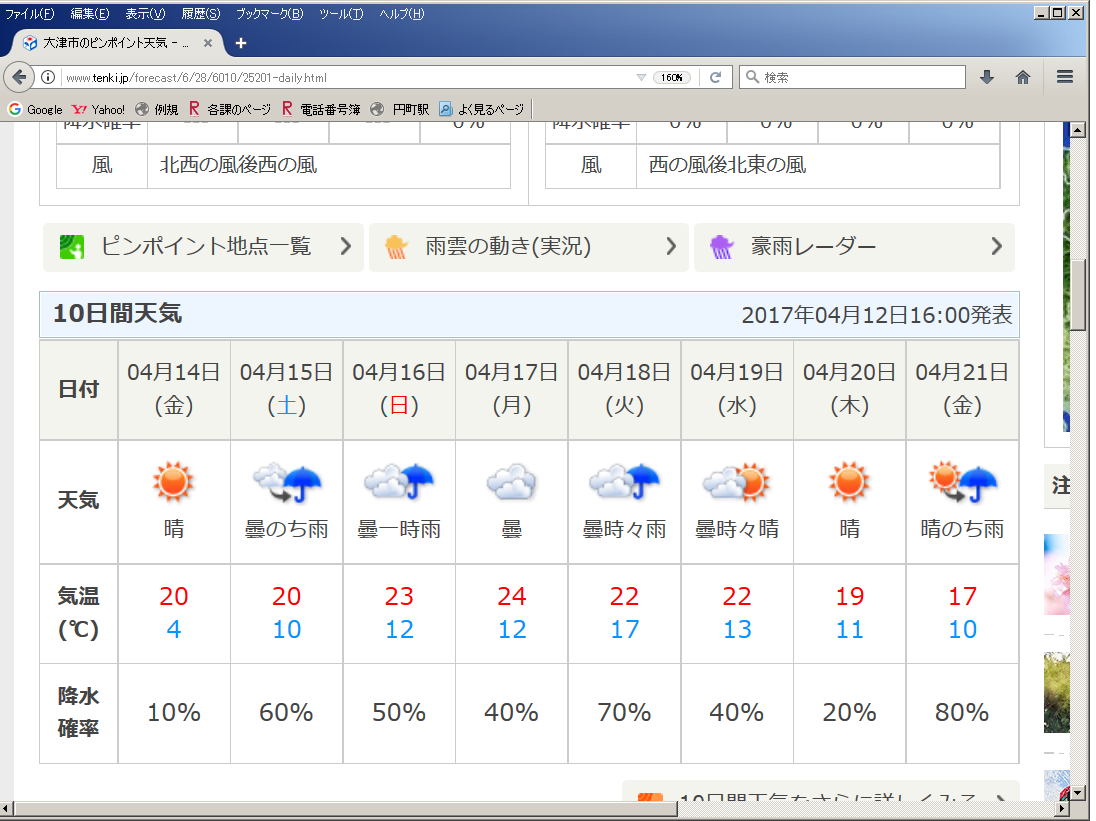Open the hamburger menu icon
This screenshot has width=1096, height=821.
coord(1065,77)
